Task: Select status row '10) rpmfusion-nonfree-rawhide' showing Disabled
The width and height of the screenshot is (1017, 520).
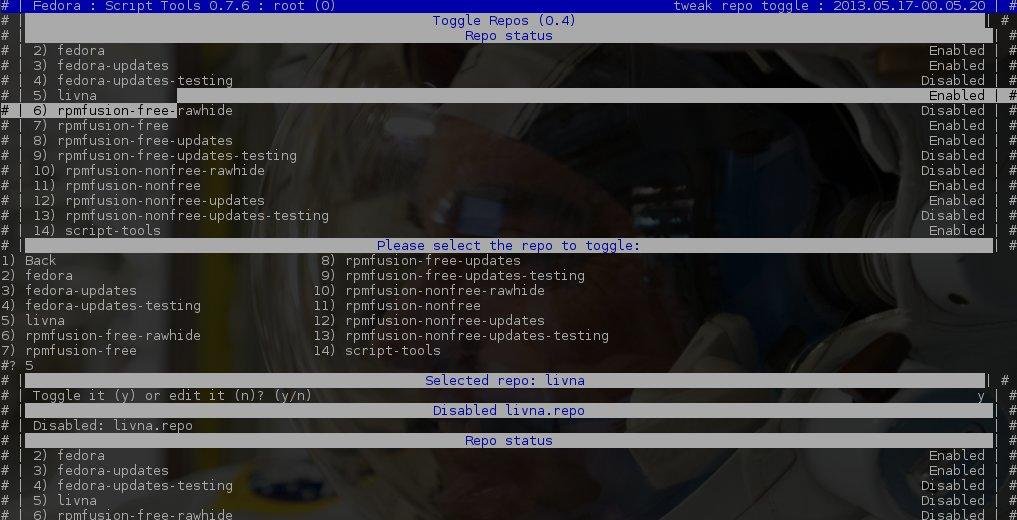Action: (x=508, y=171)
